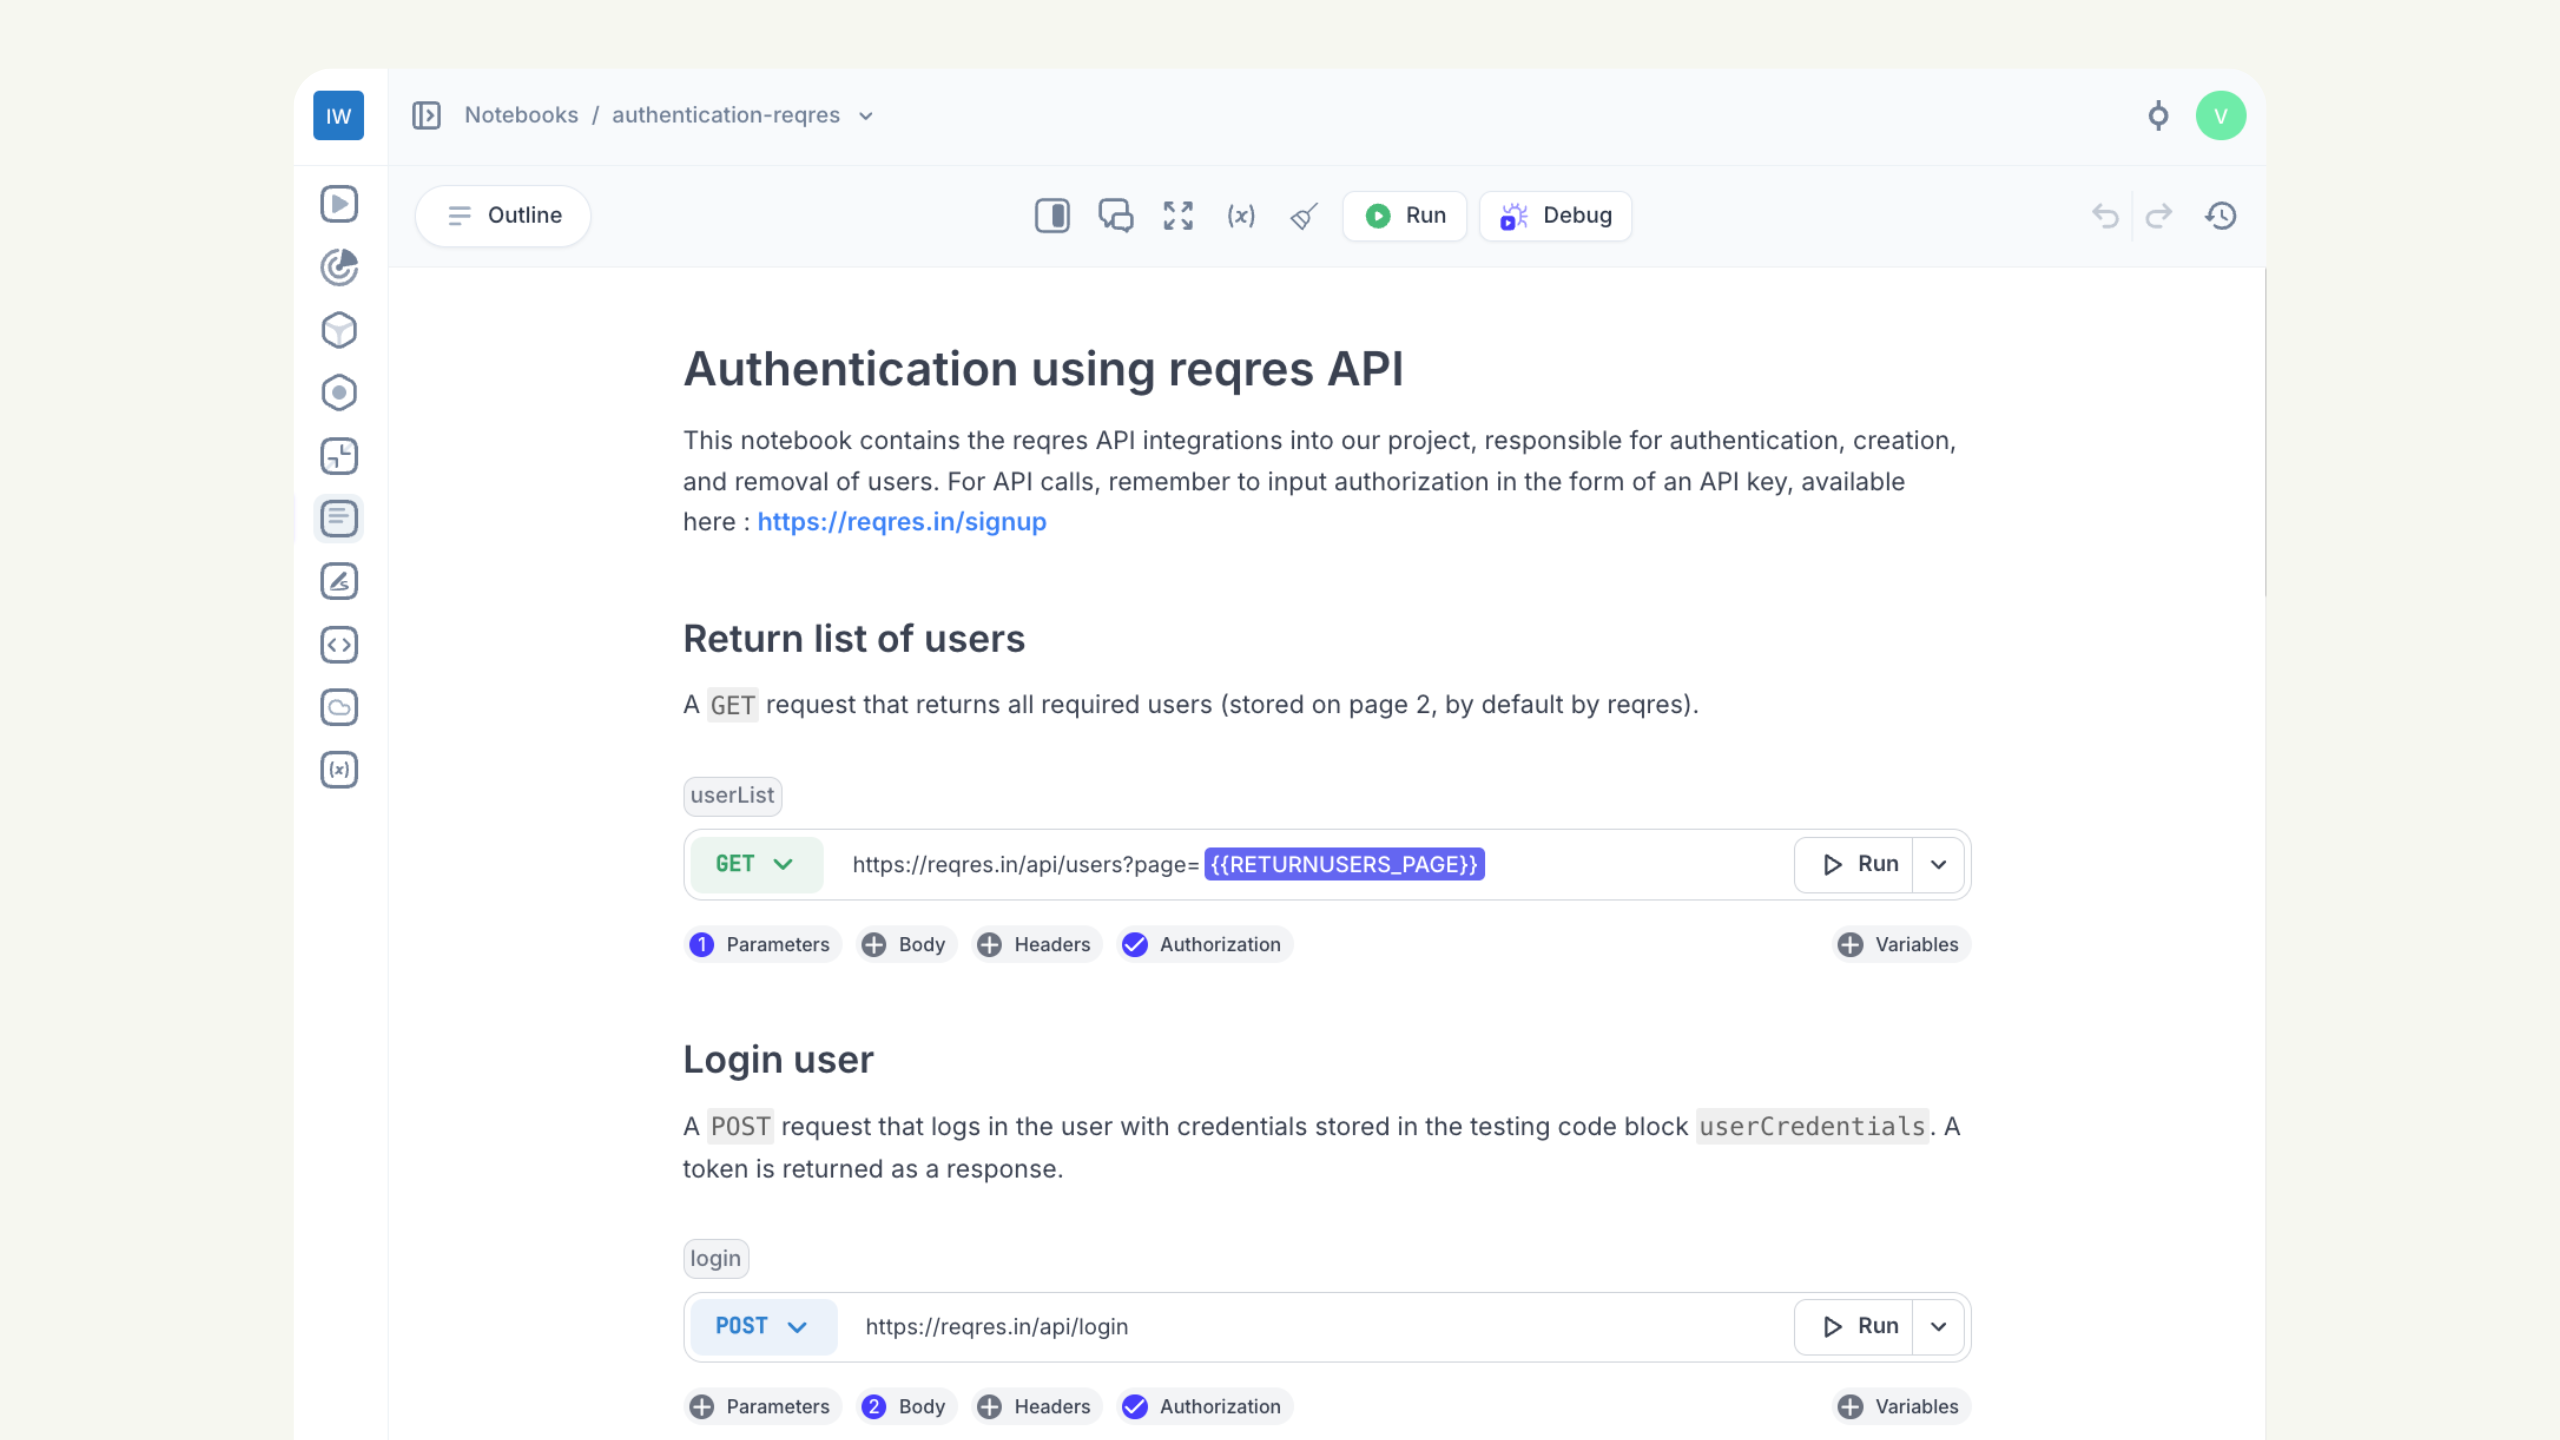The image size is (2560, 1440).
Task: Open Parameters tab of userList request
Action: tap(762, 944)
